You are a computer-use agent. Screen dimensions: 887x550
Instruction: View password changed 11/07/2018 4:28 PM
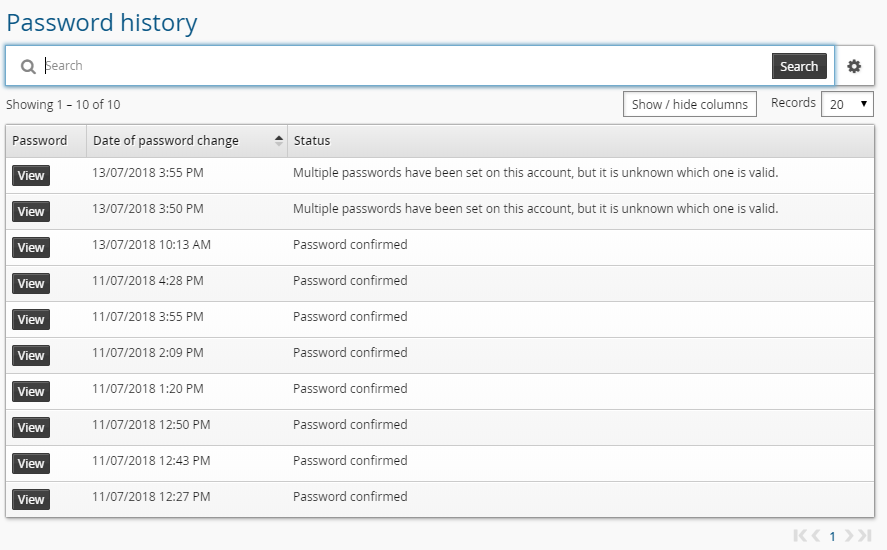coord(31,284)
